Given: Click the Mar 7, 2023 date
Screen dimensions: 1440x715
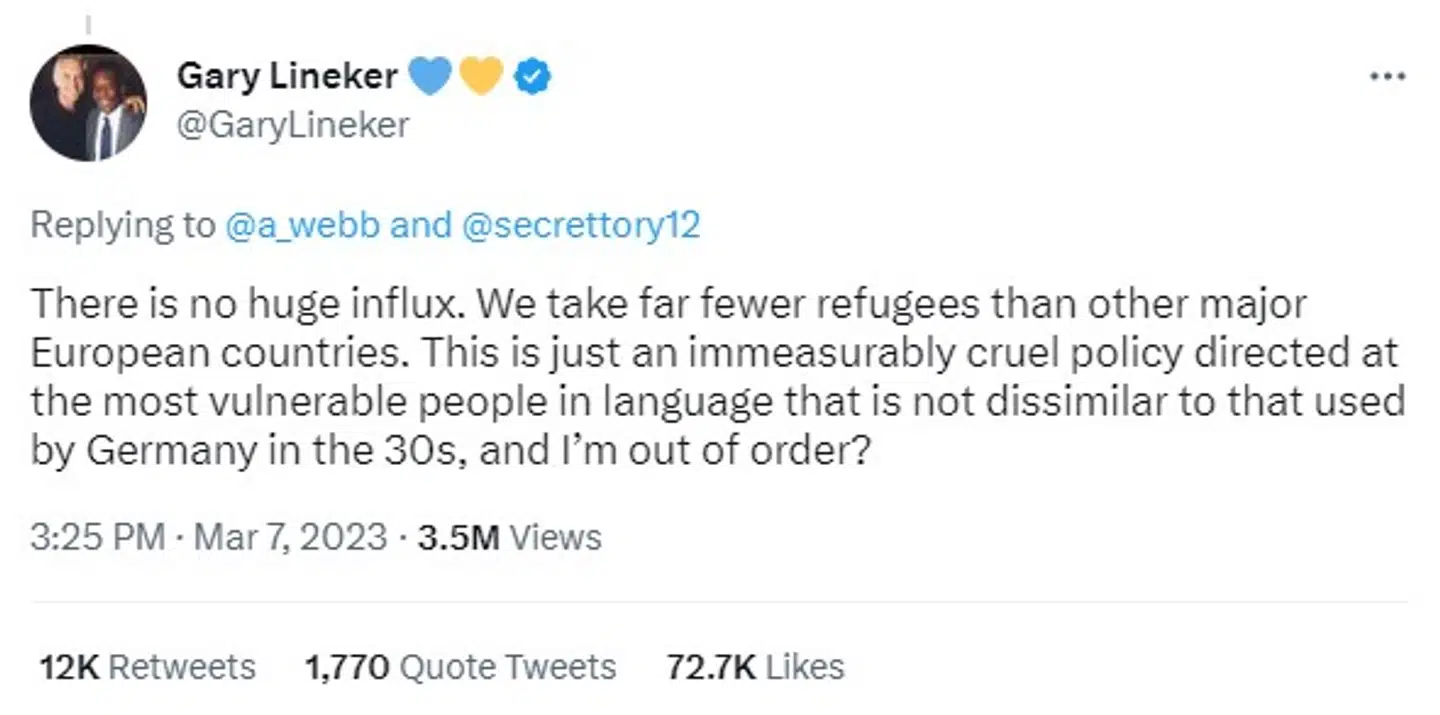Looking at the screenshot, I should point(290,537).
